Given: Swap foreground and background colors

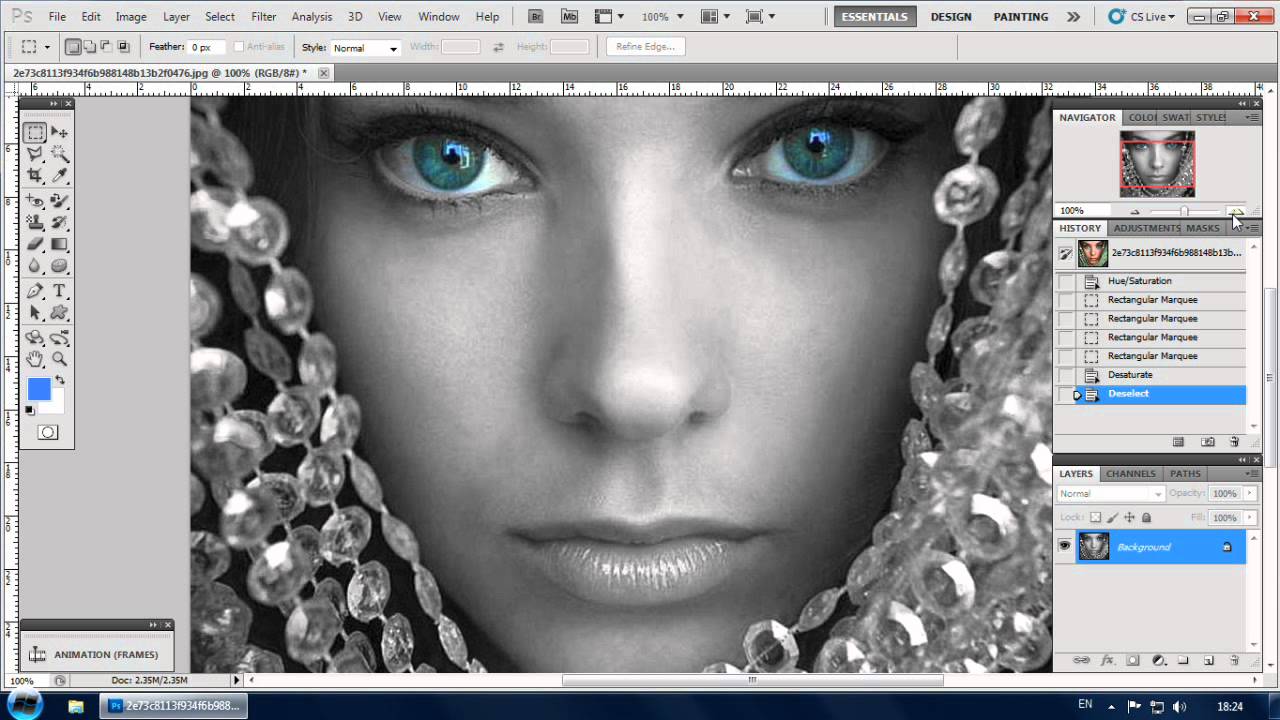Looking at the screenshot, I should (60, 380).
